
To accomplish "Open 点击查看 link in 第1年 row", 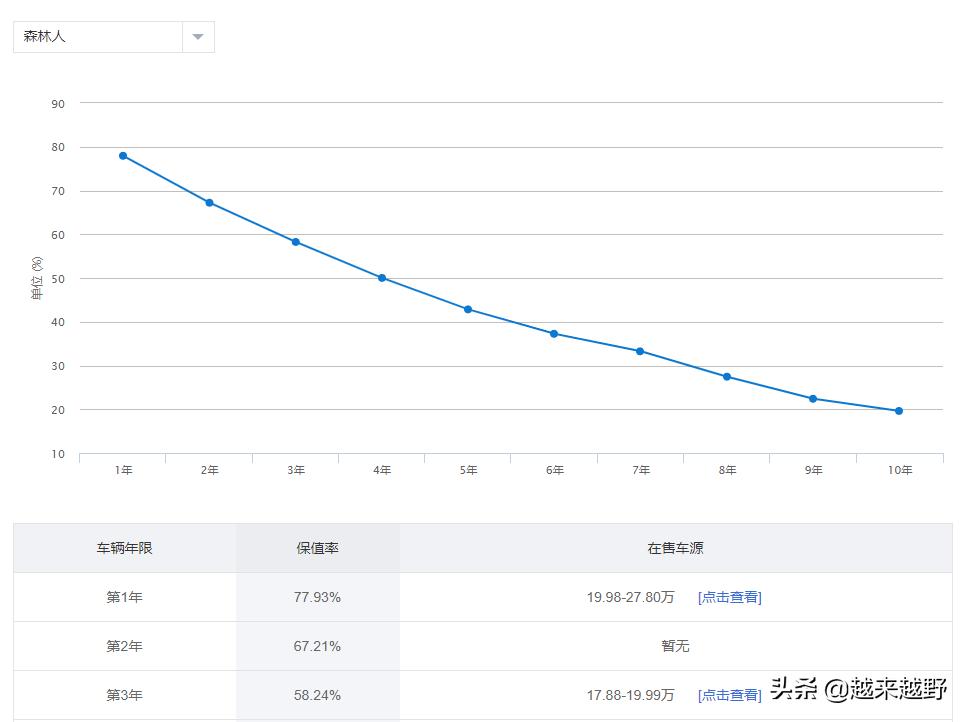I will [x=730, y=597].
